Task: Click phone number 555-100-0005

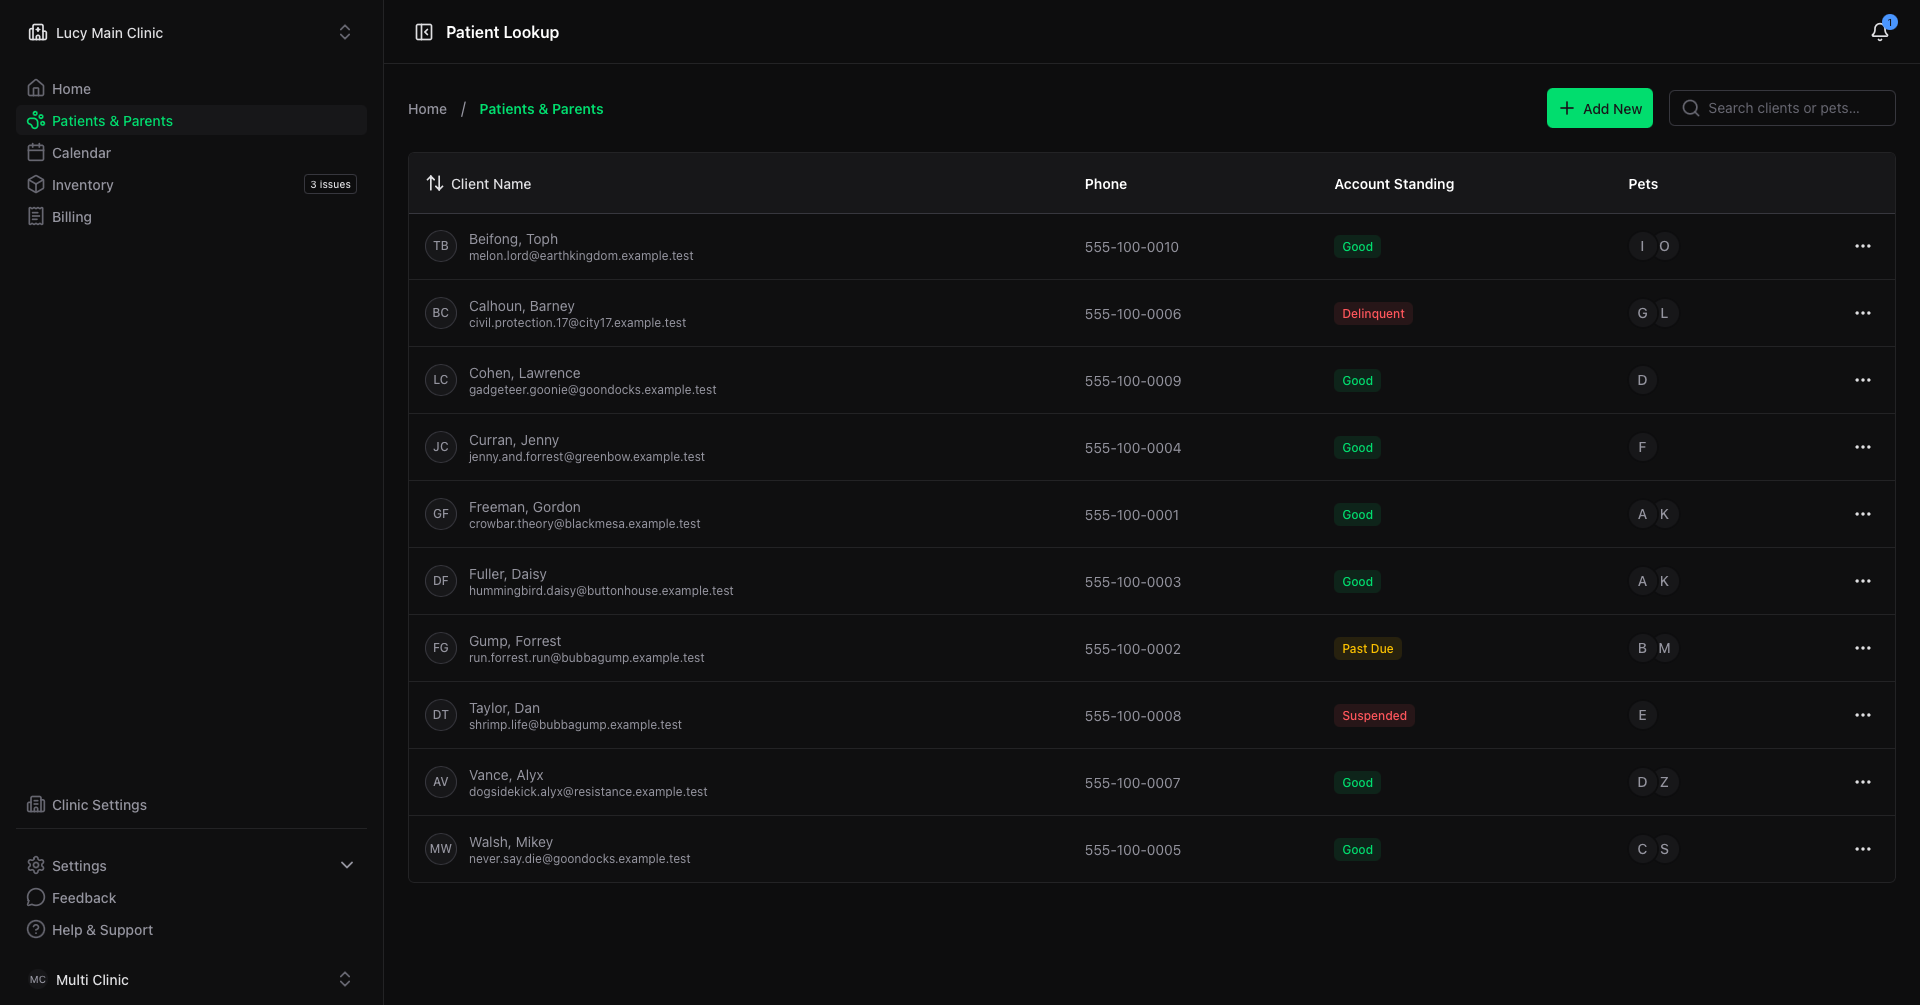Action: [1132, 850]
